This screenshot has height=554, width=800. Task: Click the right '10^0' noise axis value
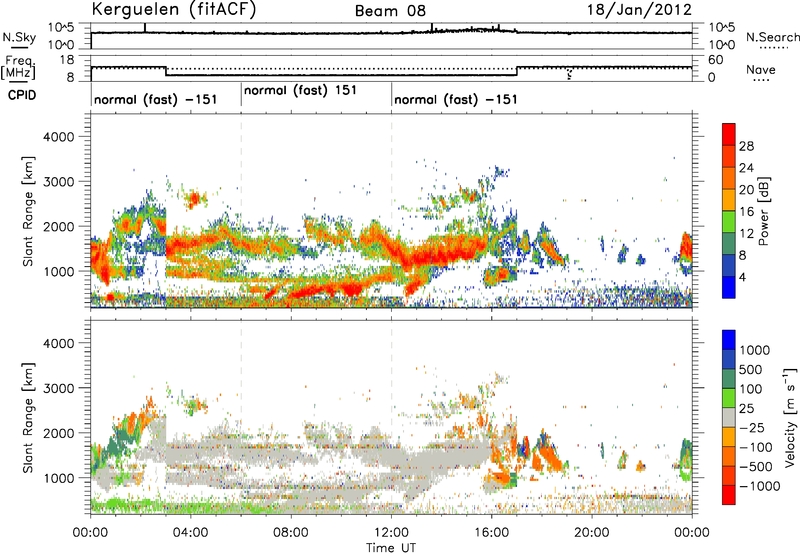point(721,45)
